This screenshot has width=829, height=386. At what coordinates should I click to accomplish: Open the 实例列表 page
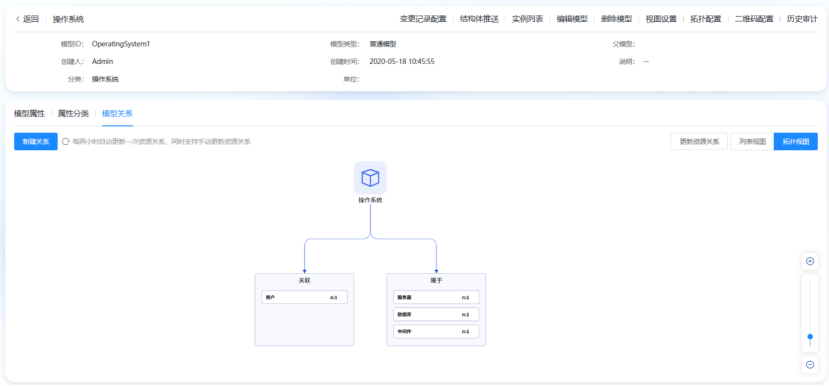point(527,19)
